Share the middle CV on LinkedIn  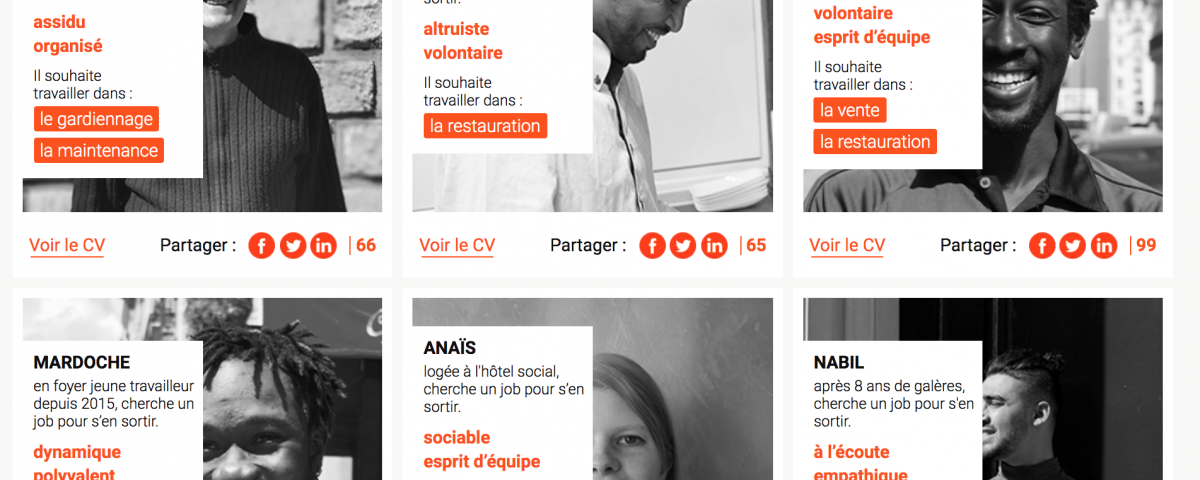(x=714, y=246)
